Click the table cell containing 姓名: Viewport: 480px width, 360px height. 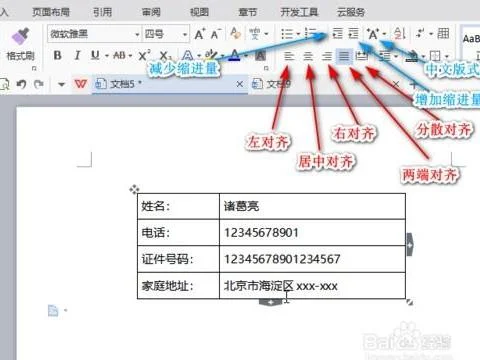(x=178, y=206)
